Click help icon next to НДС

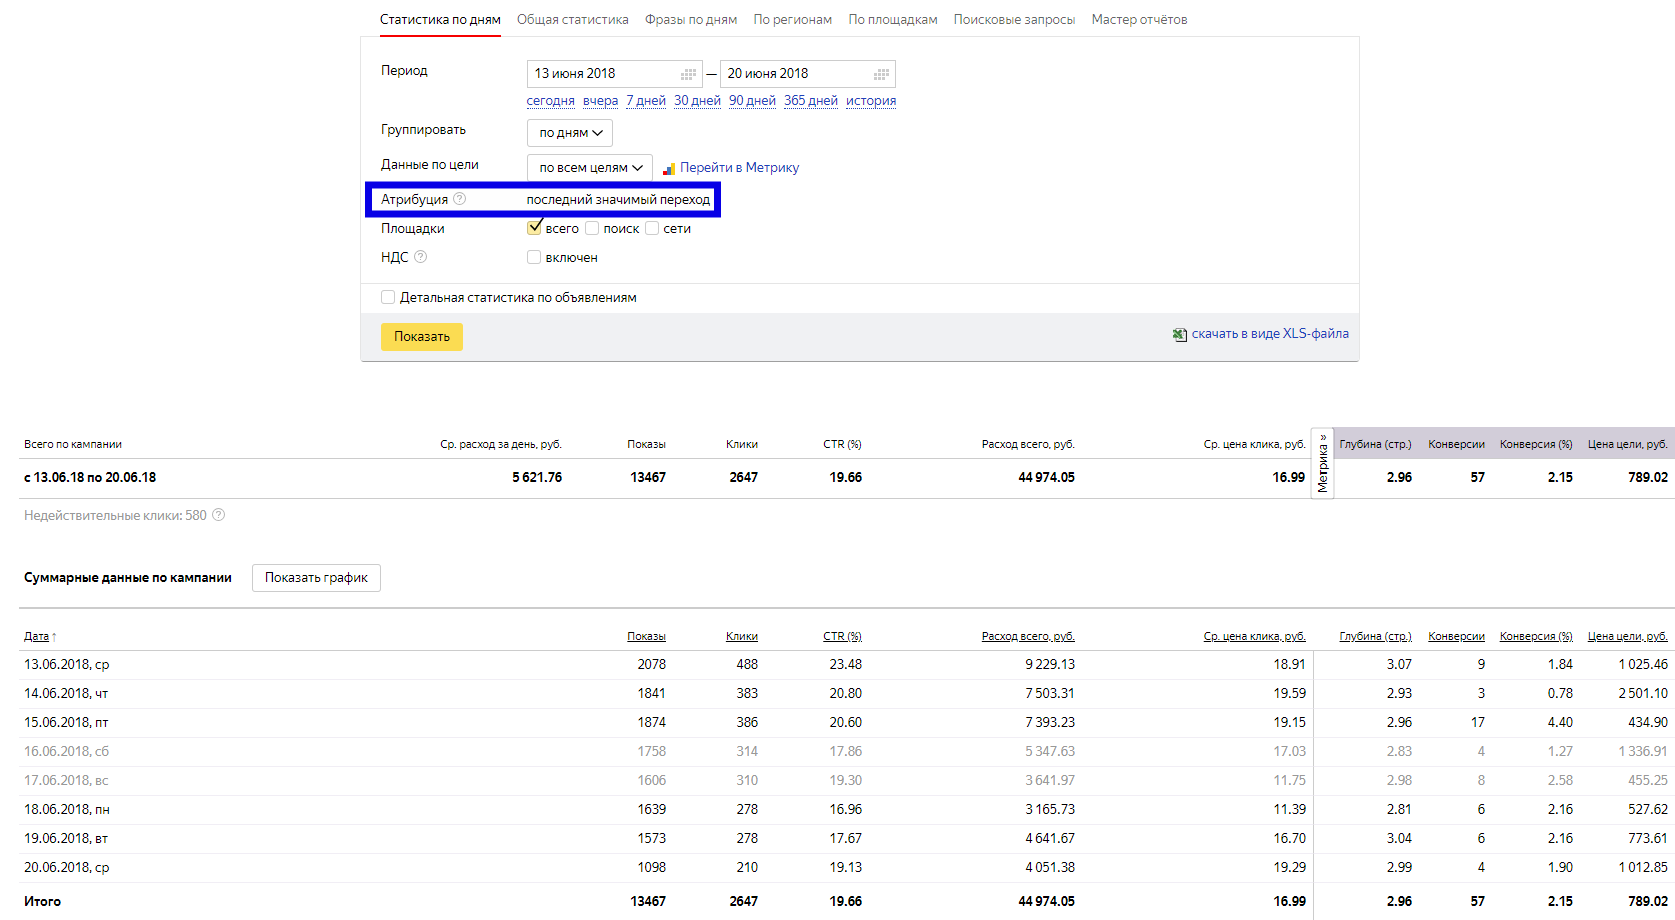click(421, 257)
